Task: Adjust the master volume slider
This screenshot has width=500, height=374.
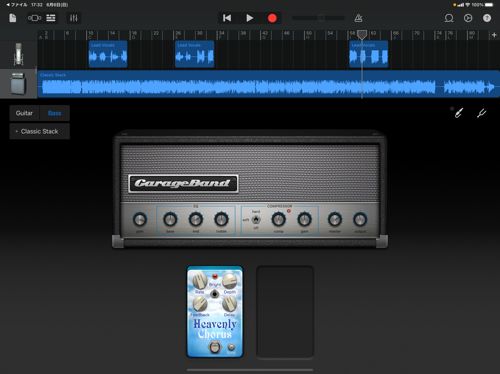Action: pos(319,18)
